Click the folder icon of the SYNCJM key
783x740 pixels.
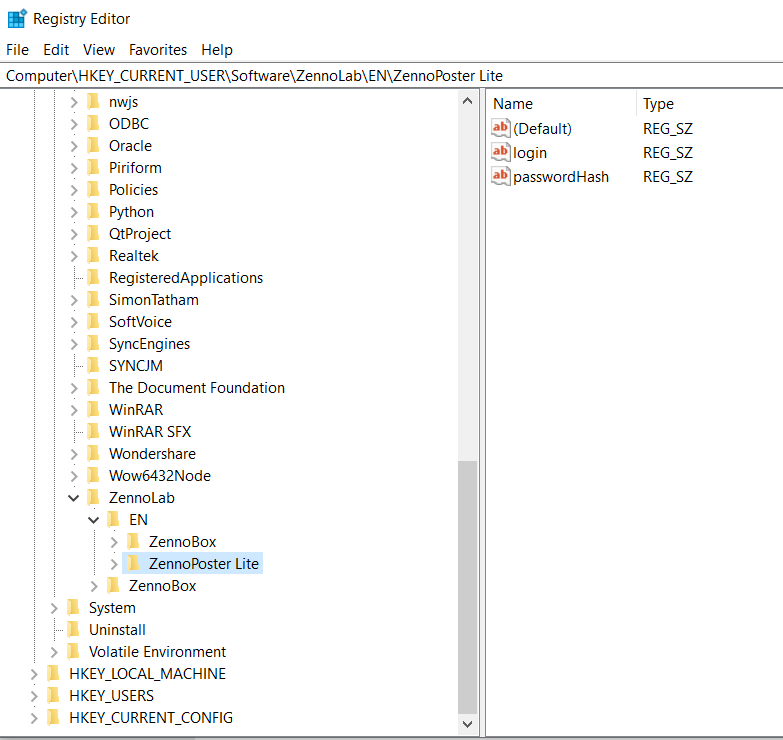tap(93, 365)
